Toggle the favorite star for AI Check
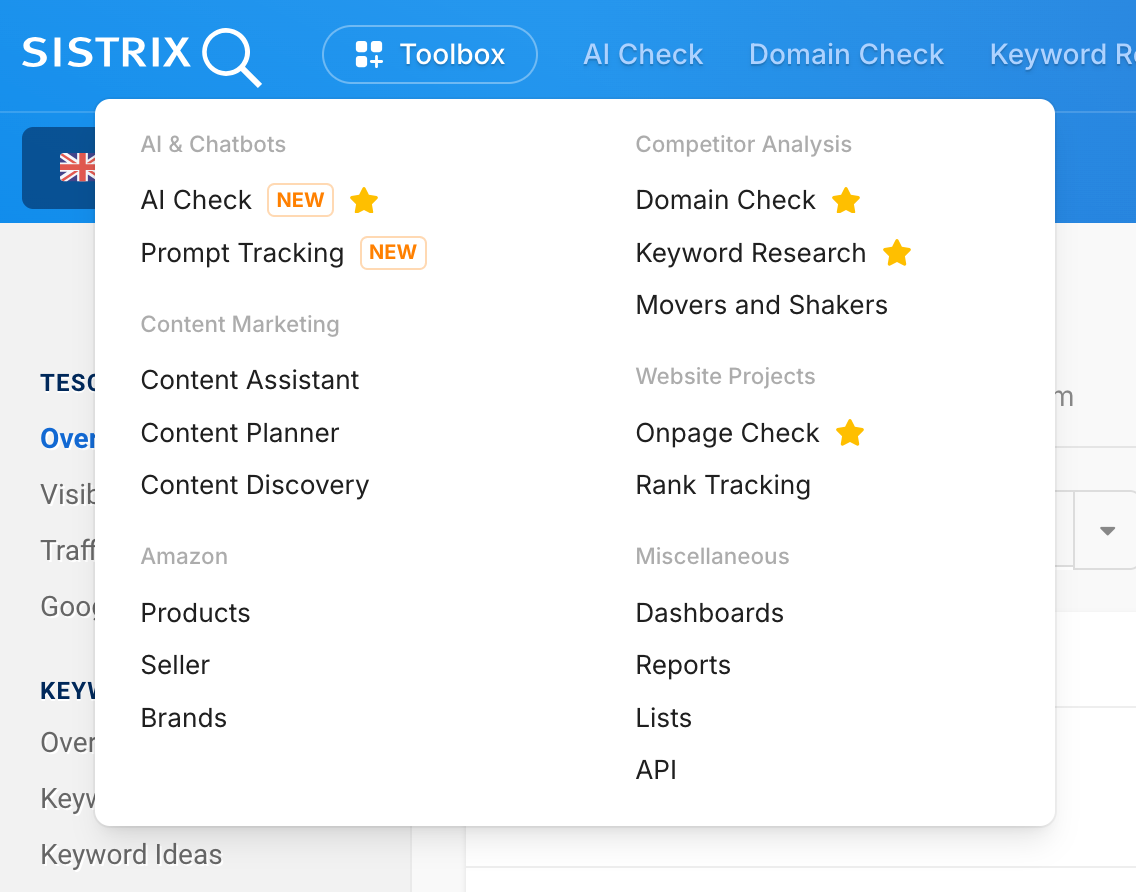The width and height of the screenshot is (1136, 892). 364,201
